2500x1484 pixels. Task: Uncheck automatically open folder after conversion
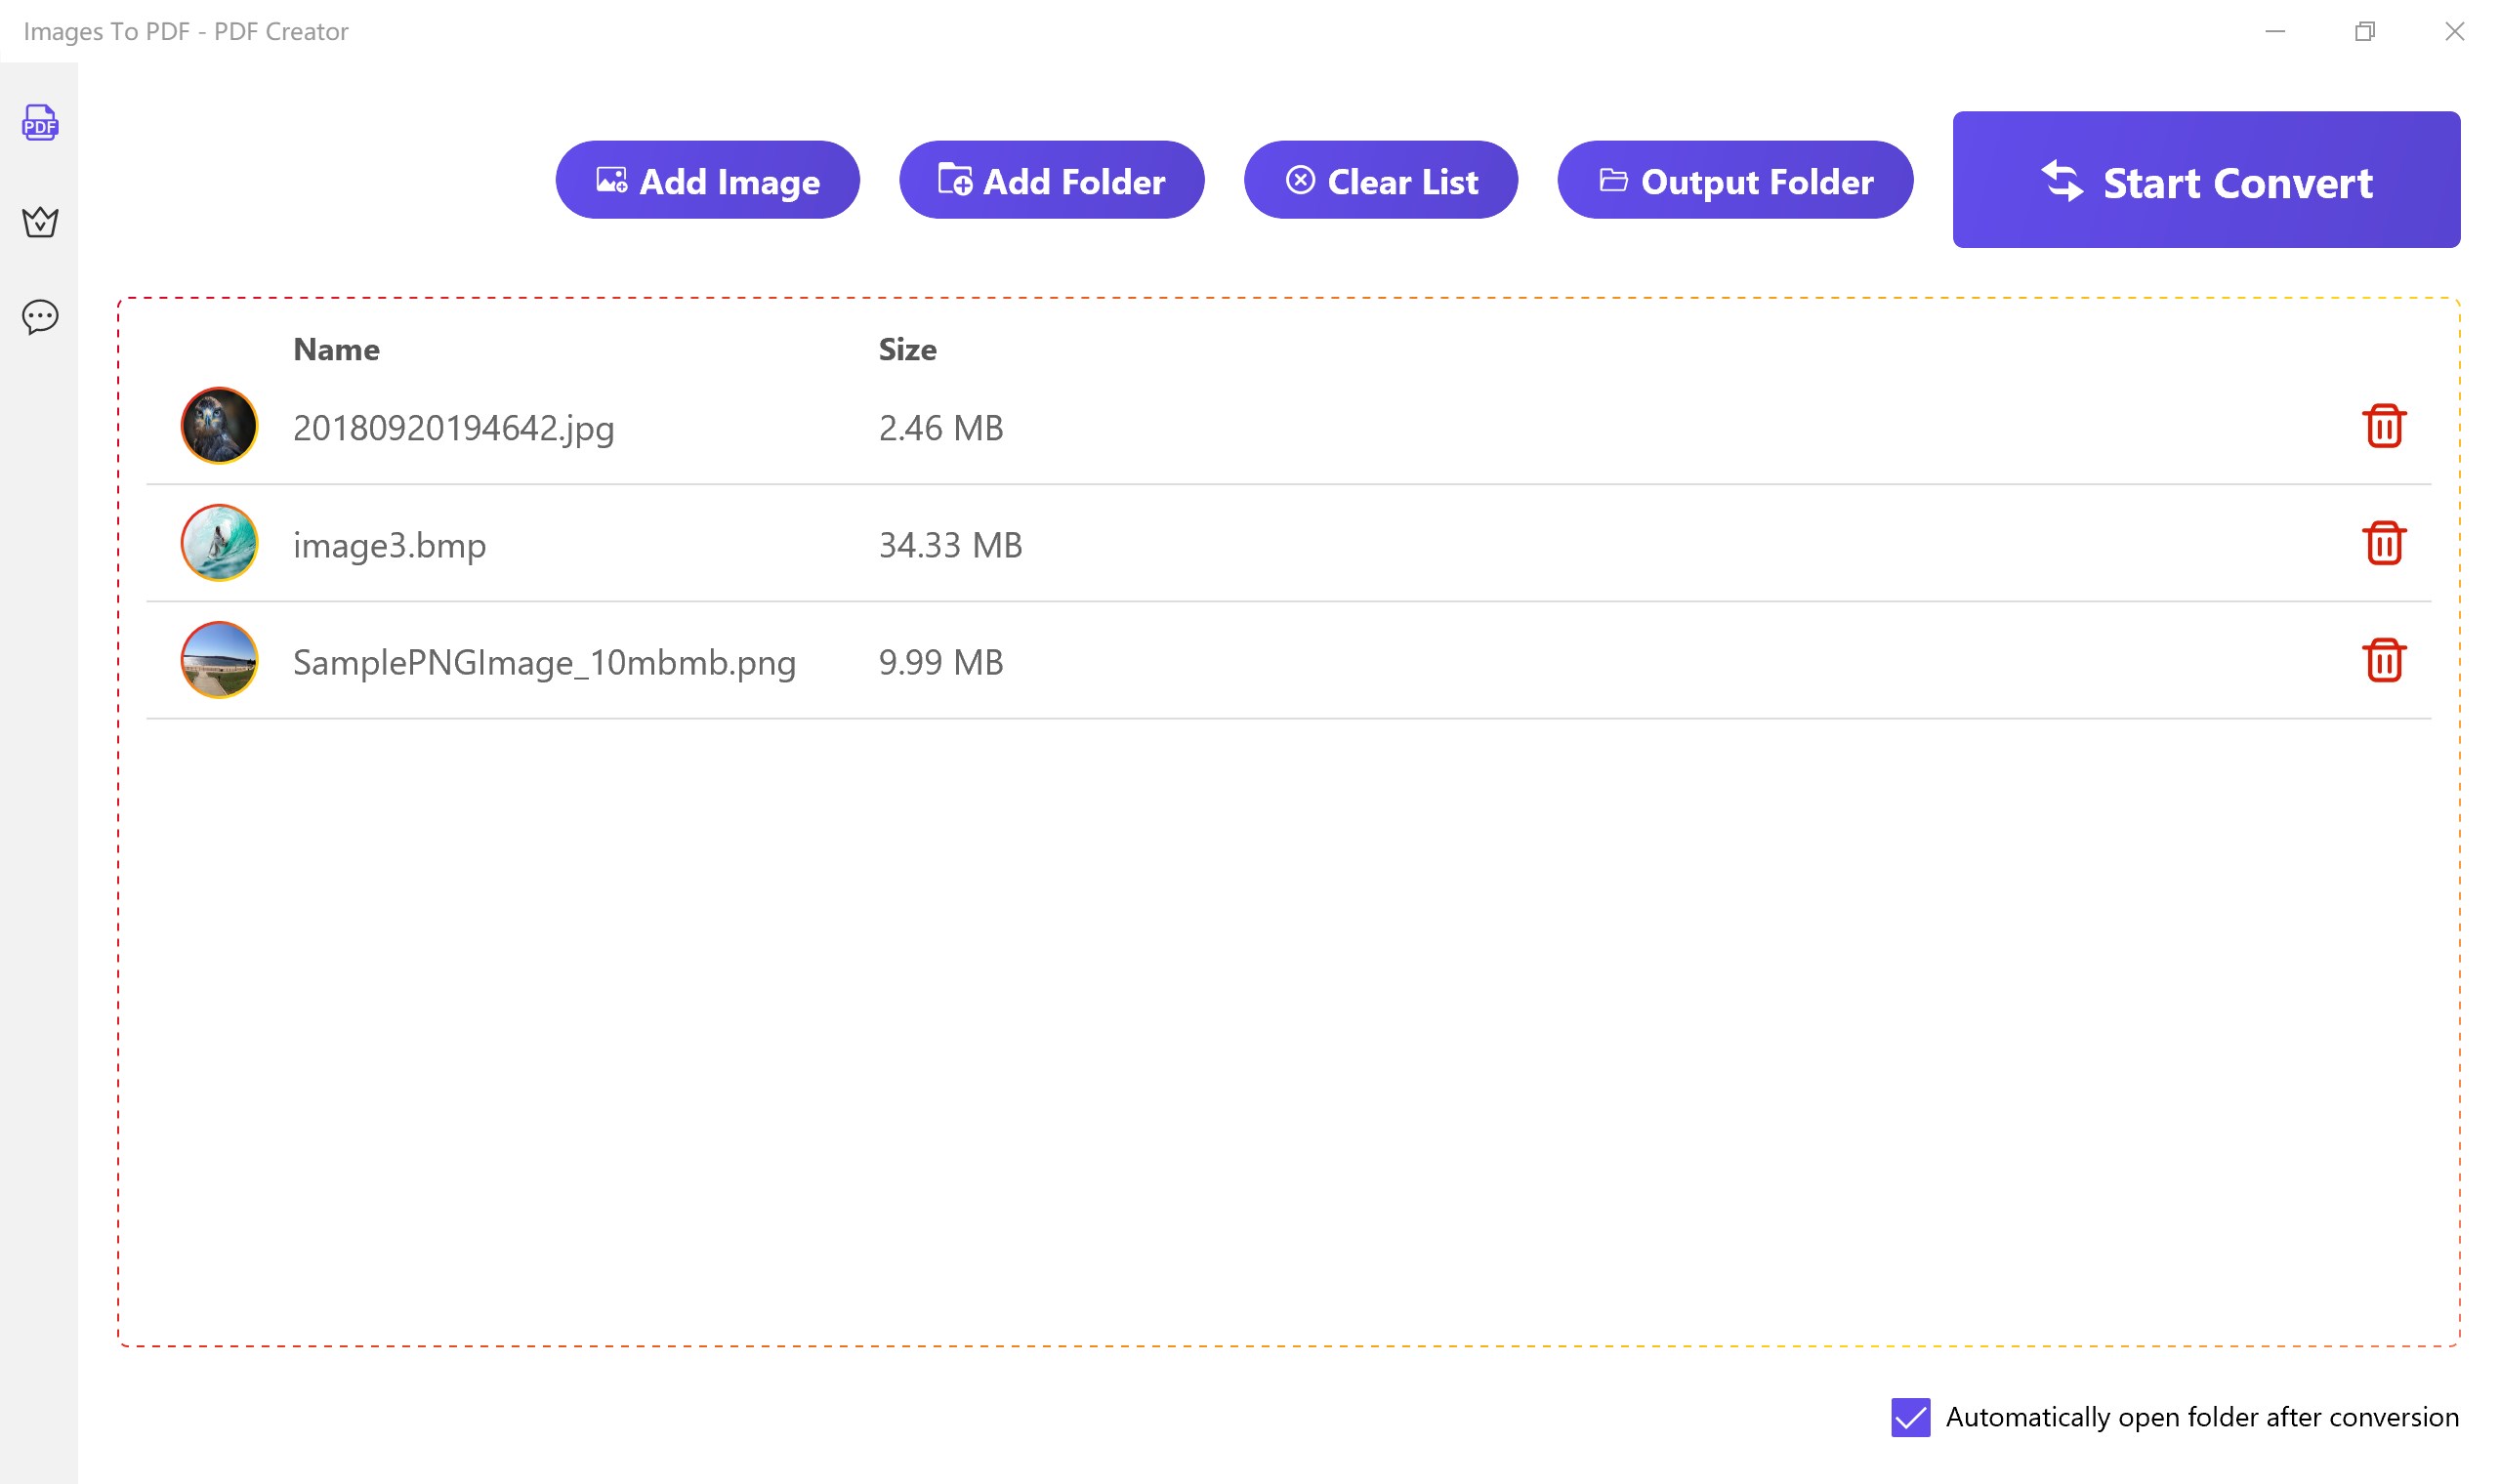(x=1910, y=1417)
